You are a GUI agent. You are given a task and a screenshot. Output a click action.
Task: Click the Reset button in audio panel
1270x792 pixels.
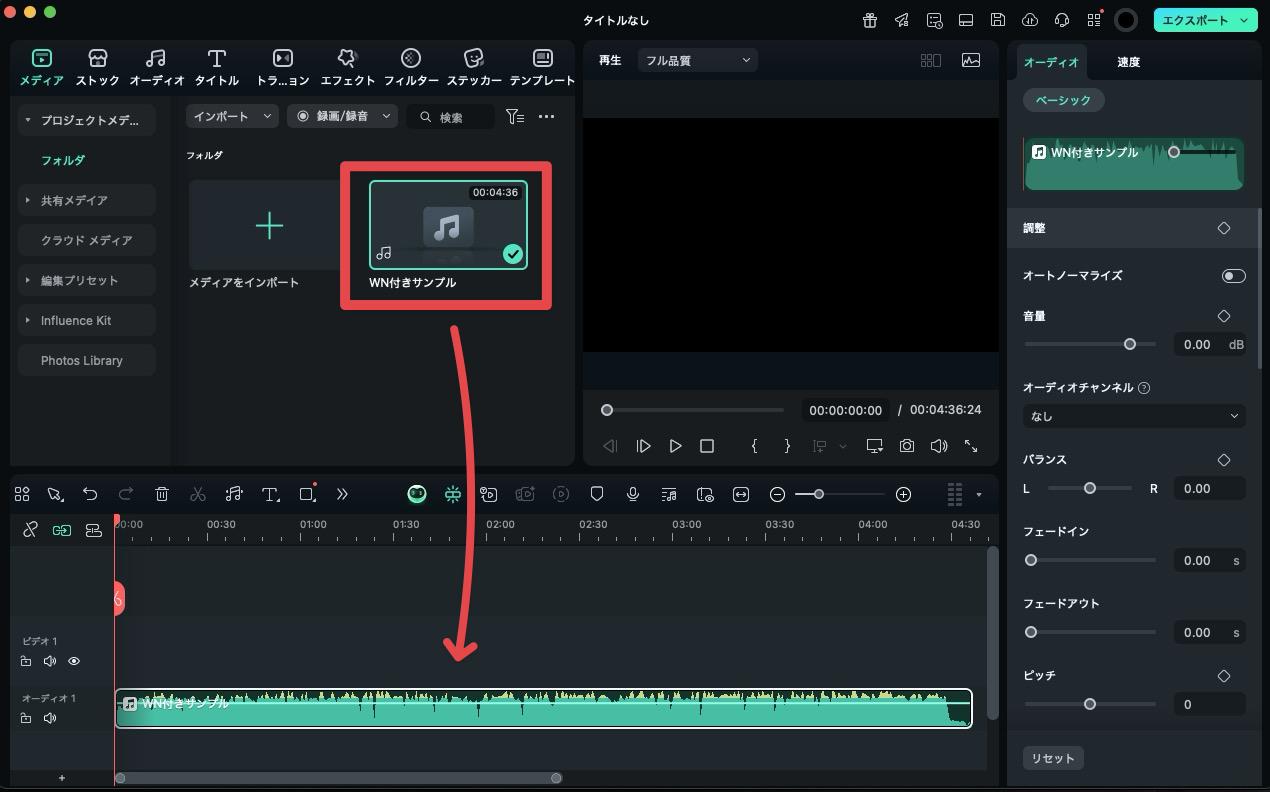[1052, 758]
